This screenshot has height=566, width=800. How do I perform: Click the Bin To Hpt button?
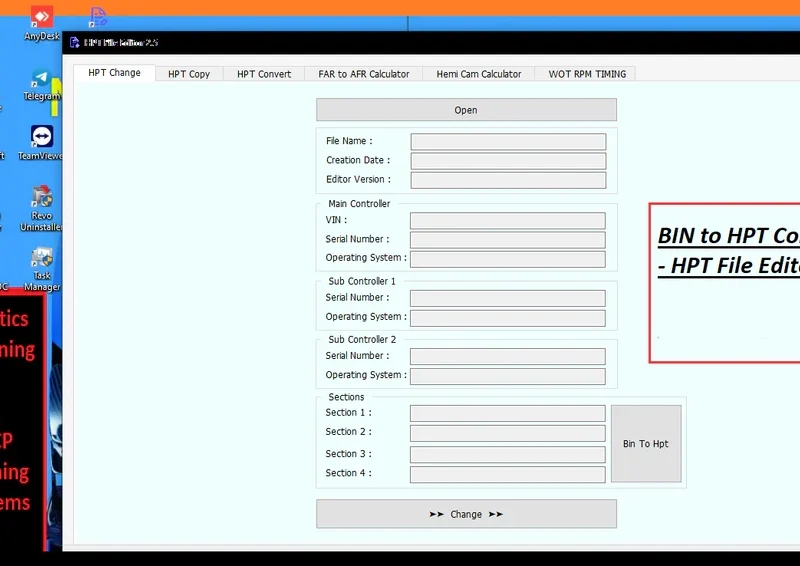coord(645,444)
